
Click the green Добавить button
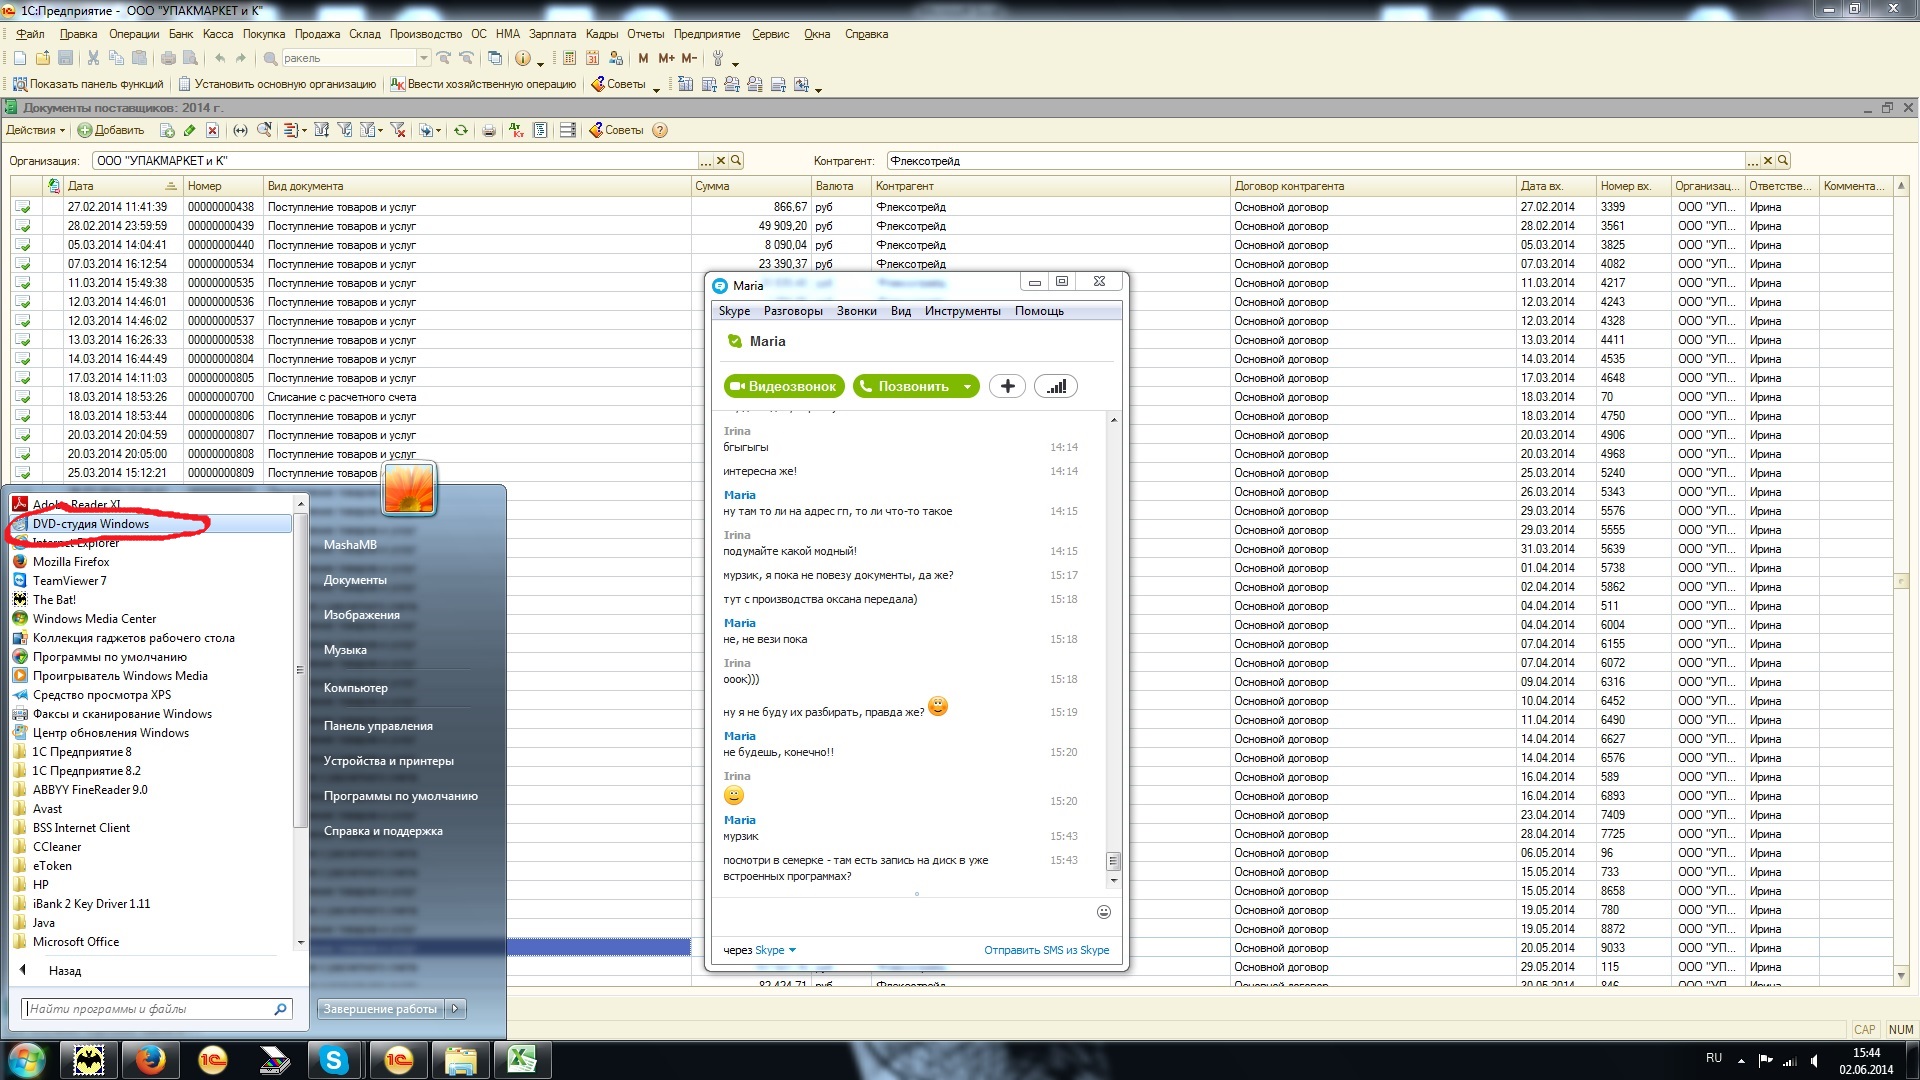click(111, 130)
